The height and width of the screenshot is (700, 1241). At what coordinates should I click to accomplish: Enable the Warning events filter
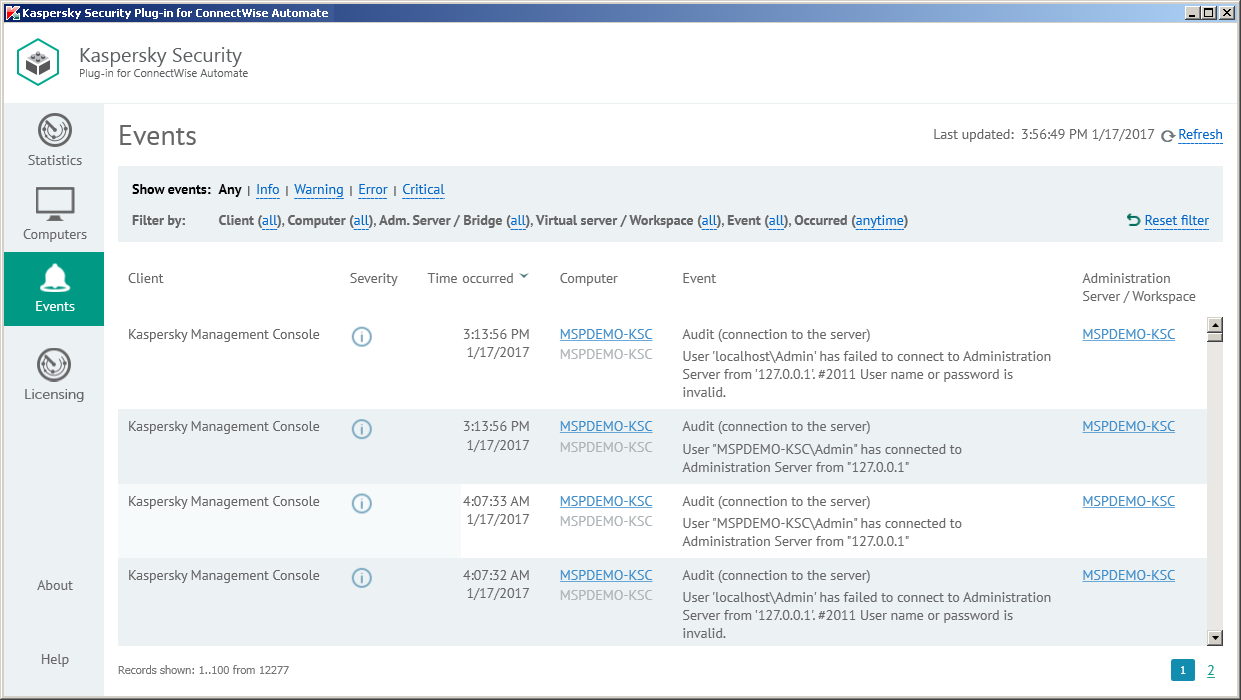coord(318,189)
